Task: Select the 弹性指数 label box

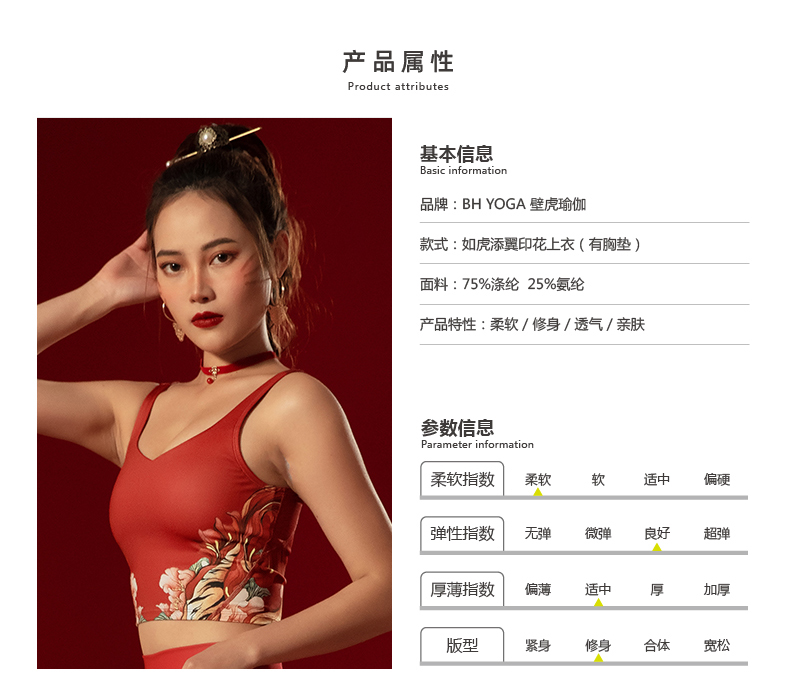Action: coord(462,534)
